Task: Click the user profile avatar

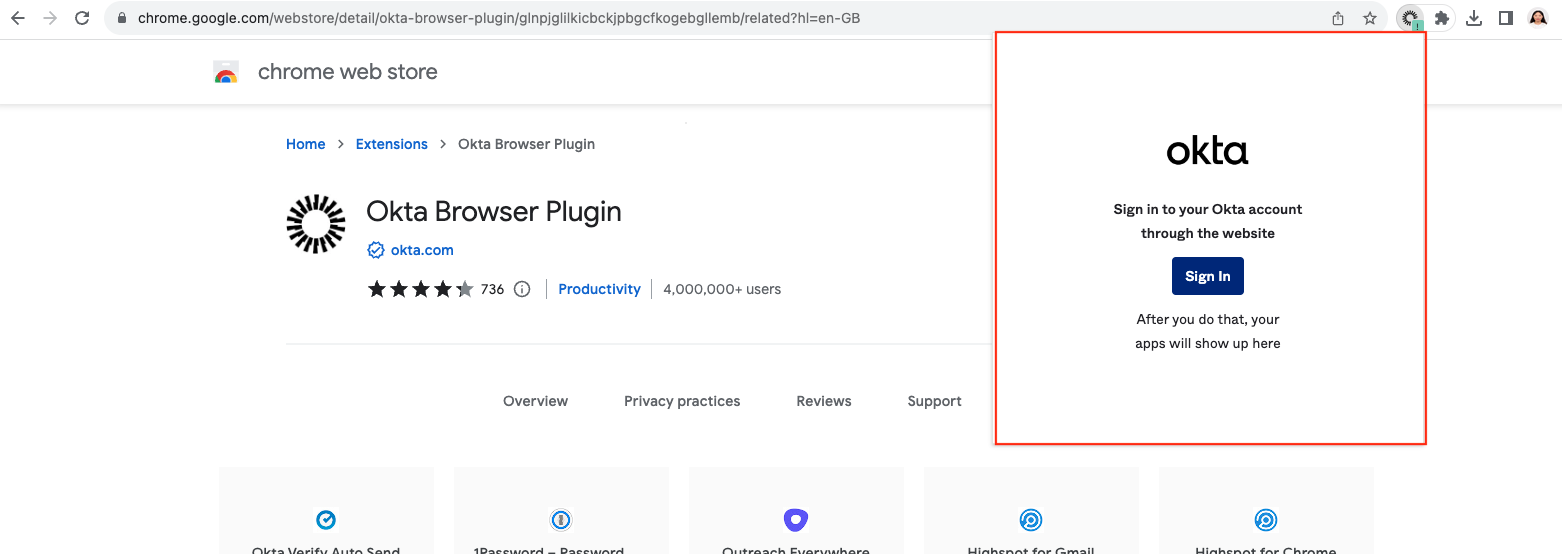Action: coord(1538,18)
